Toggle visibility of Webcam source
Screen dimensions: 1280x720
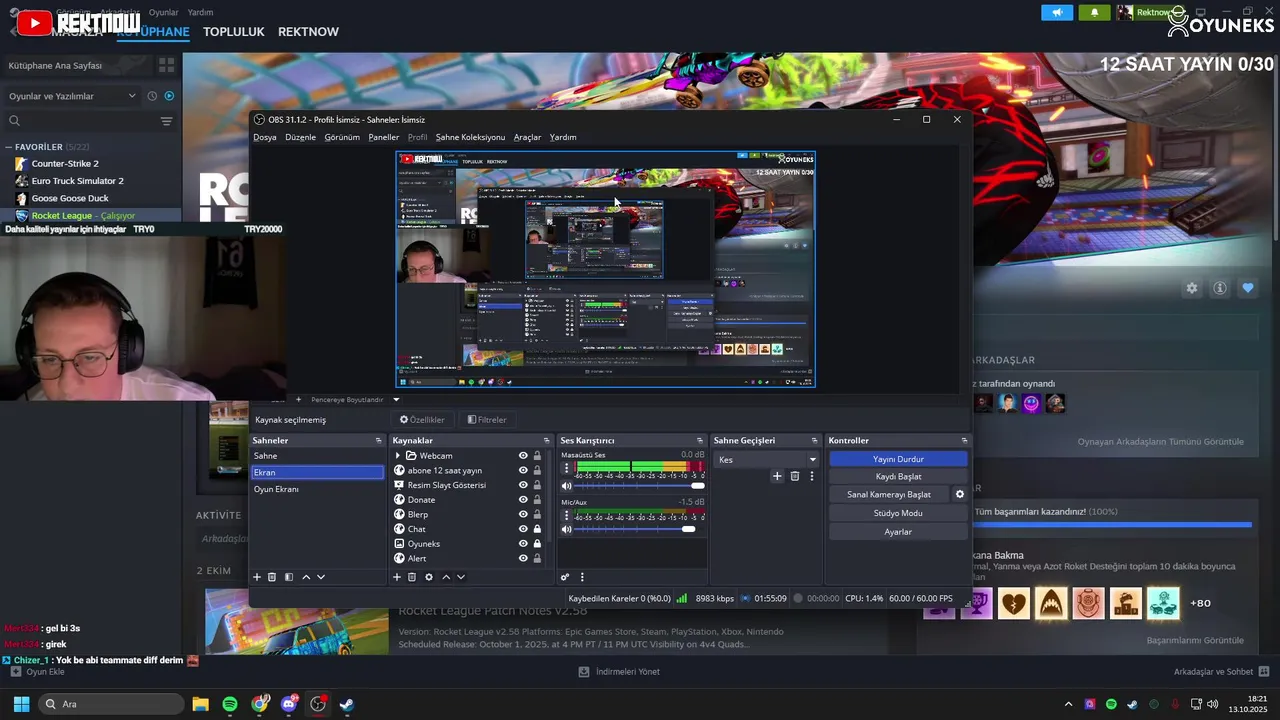(x=523, y=456)
